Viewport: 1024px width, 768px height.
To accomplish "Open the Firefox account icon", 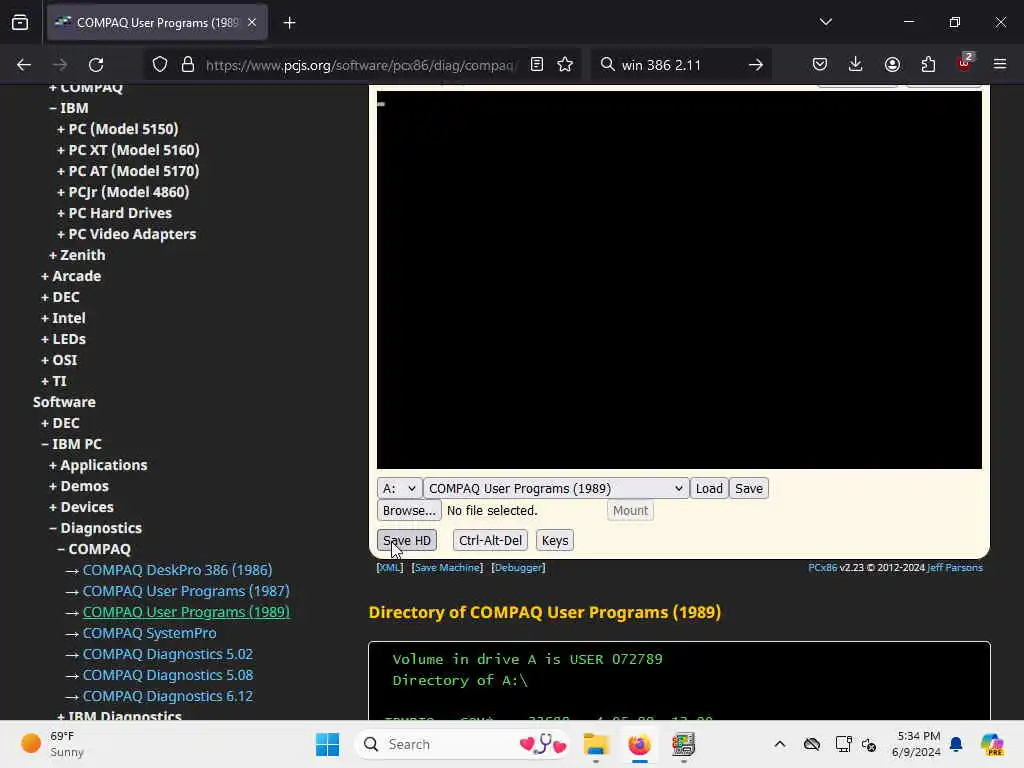I will tap(892, 64).
